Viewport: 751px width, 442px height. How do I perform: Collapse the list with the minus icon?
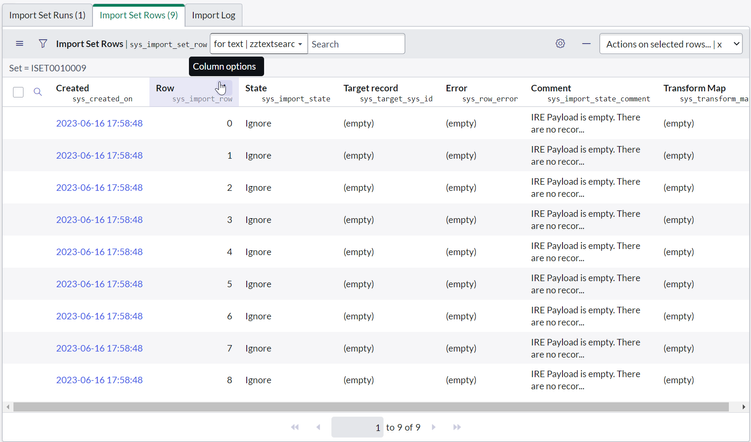(x=586, y=44)
